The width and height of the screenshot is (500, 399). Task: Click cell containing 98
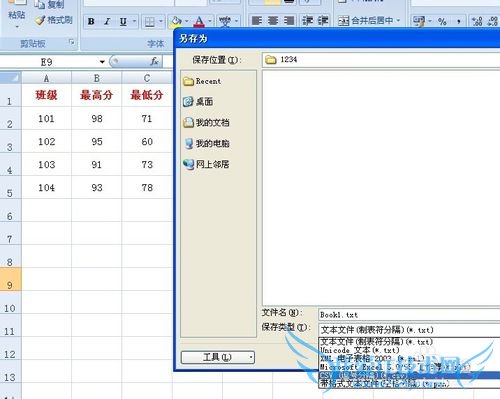97,118
